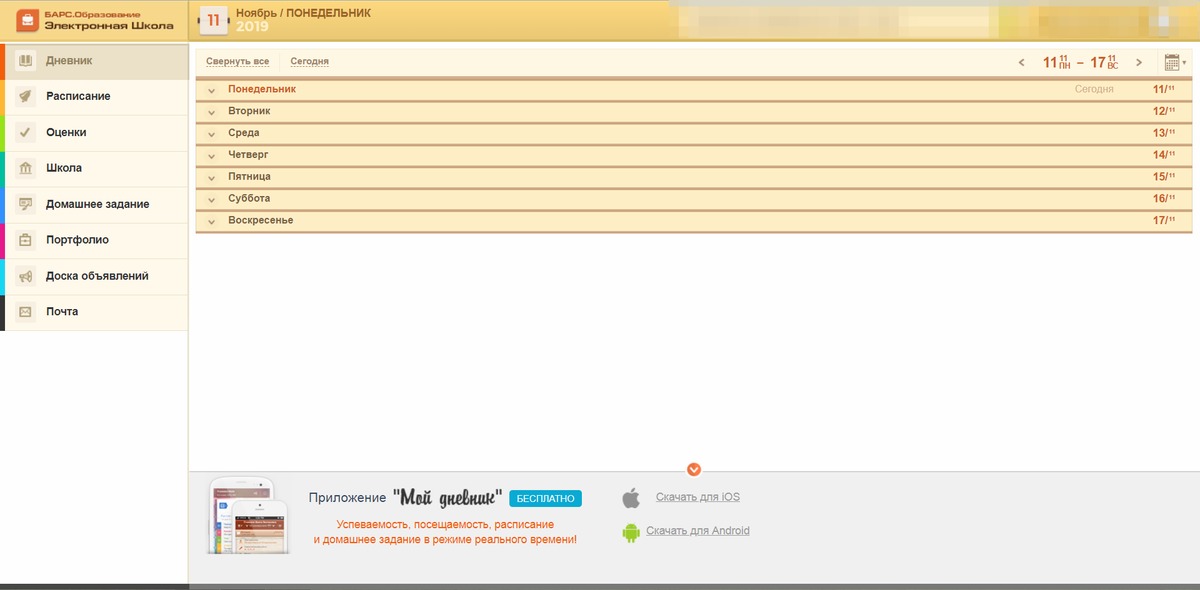Open the Оценки menu item
Image resolution: width=1200 pixels, height=590 pixels.
click(x=95, y=133)
